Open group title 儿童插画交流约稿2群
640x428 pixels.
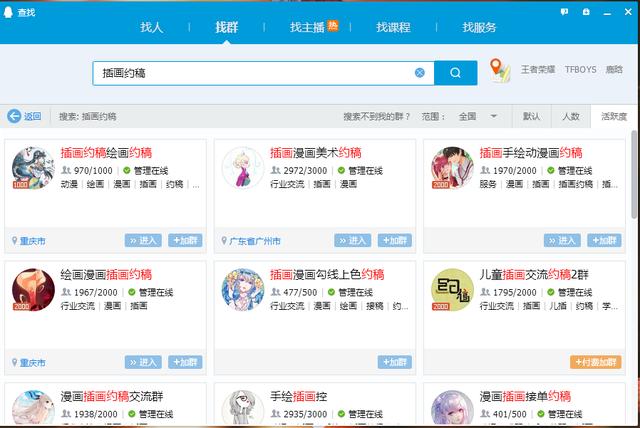click(x=534, y=275)
